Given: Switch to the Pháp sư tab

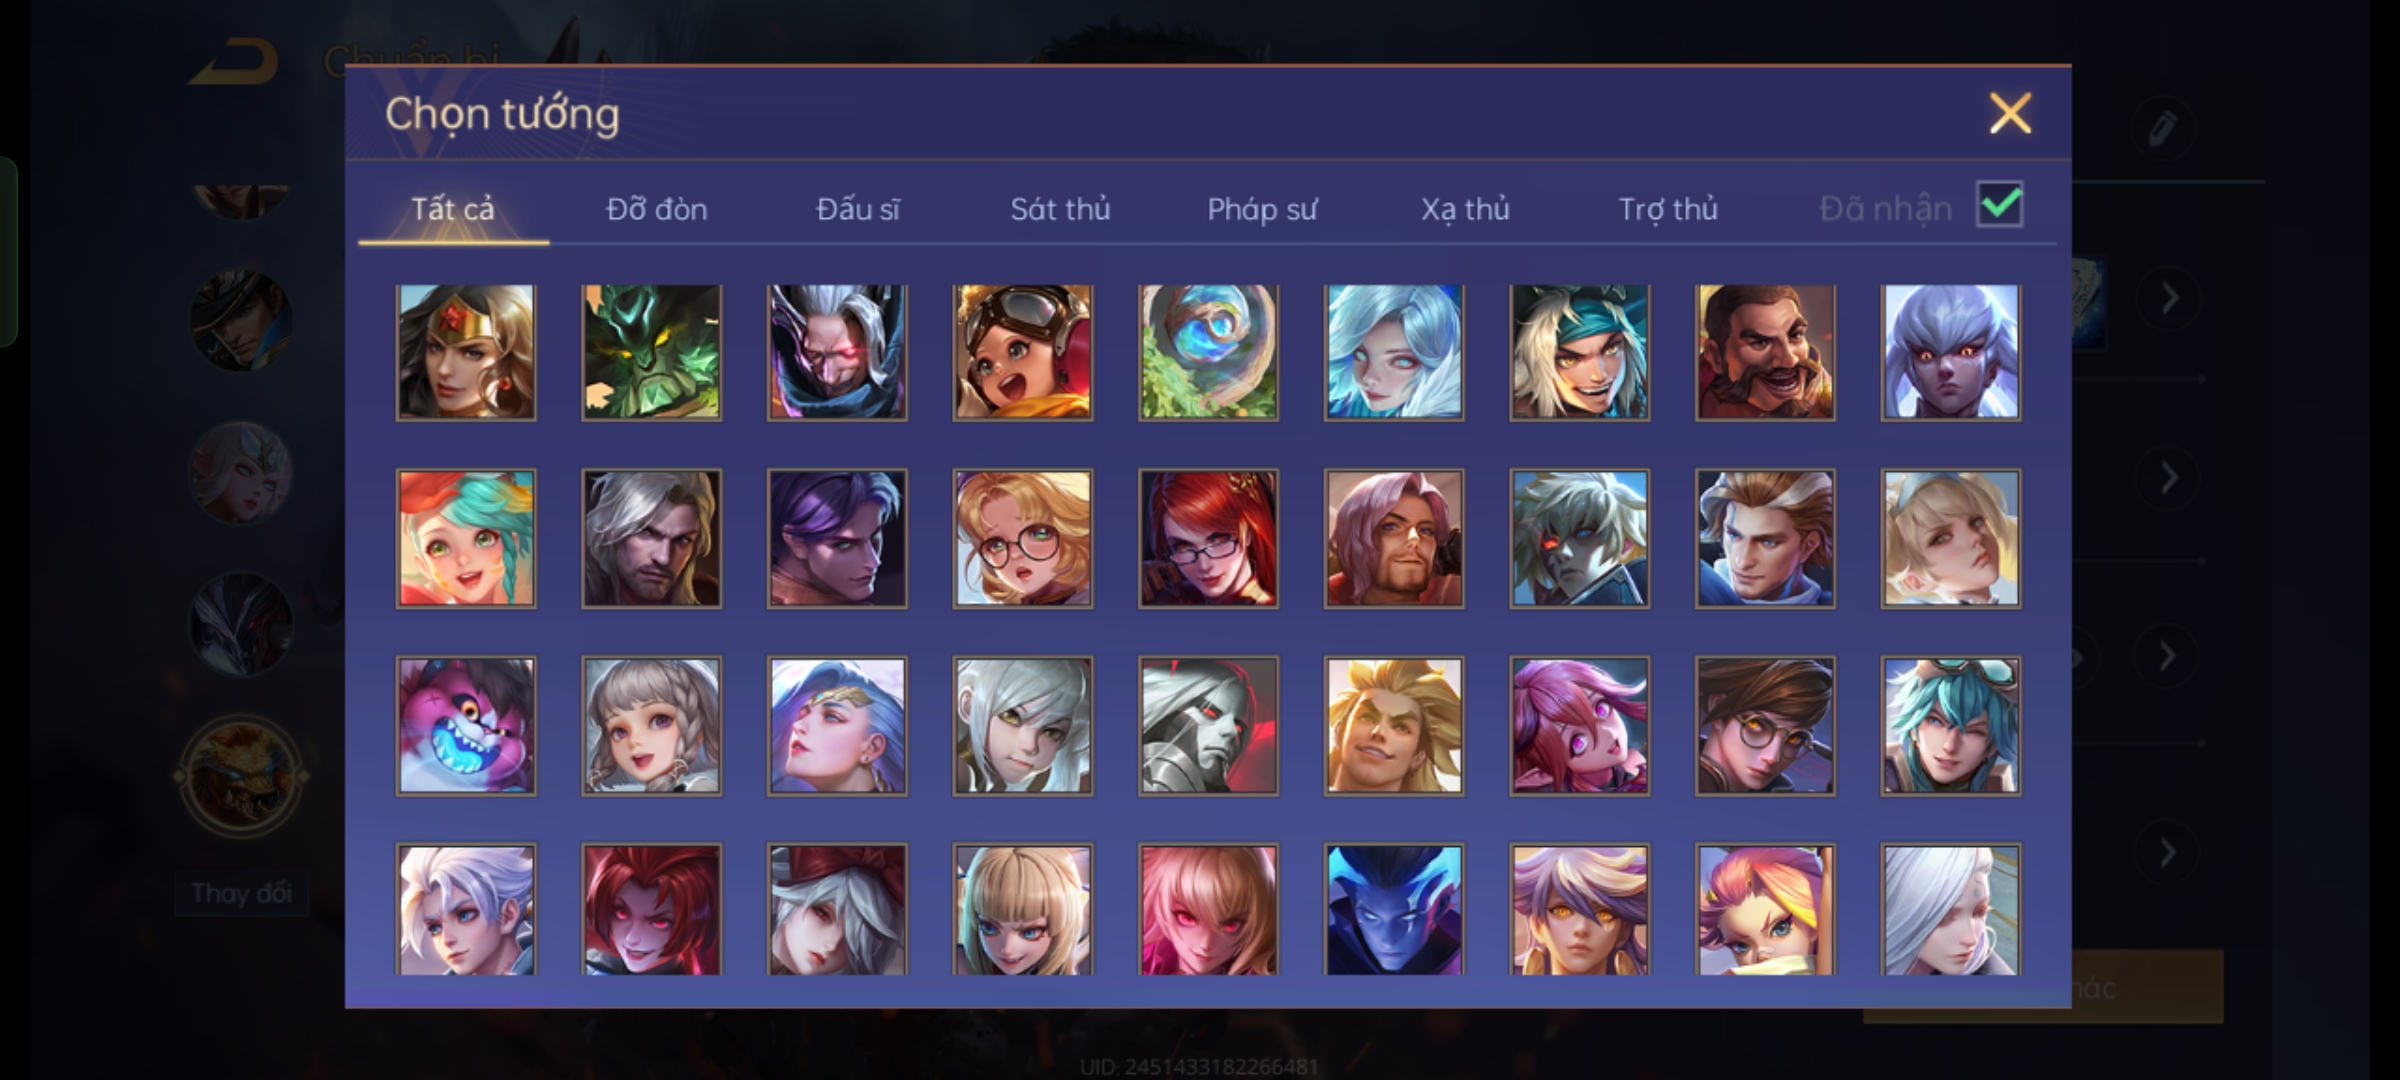Looking at the screenshot, I should (1262, 209).
